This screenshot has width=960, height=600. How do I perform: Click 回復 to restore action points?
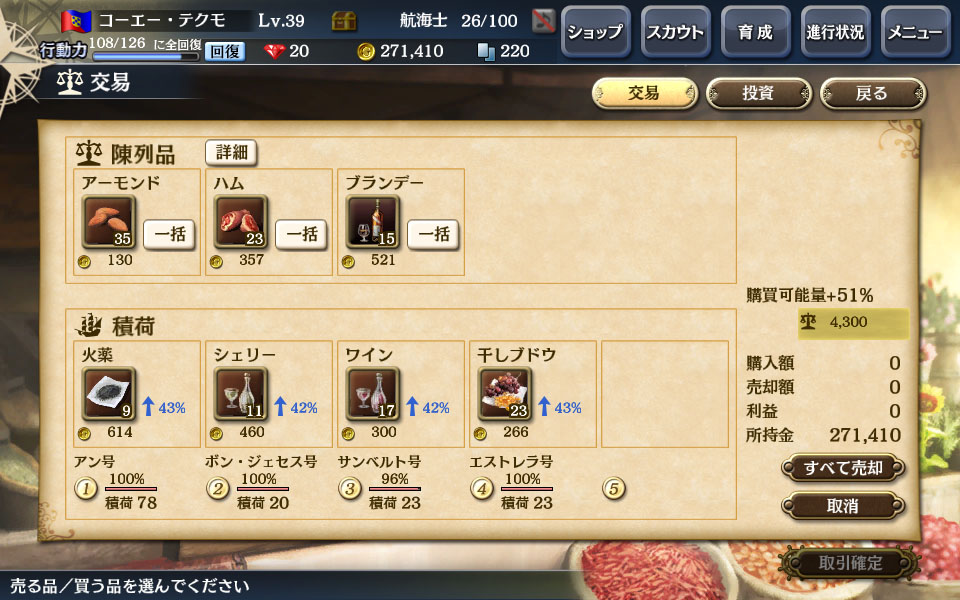(x=225, y=51)
